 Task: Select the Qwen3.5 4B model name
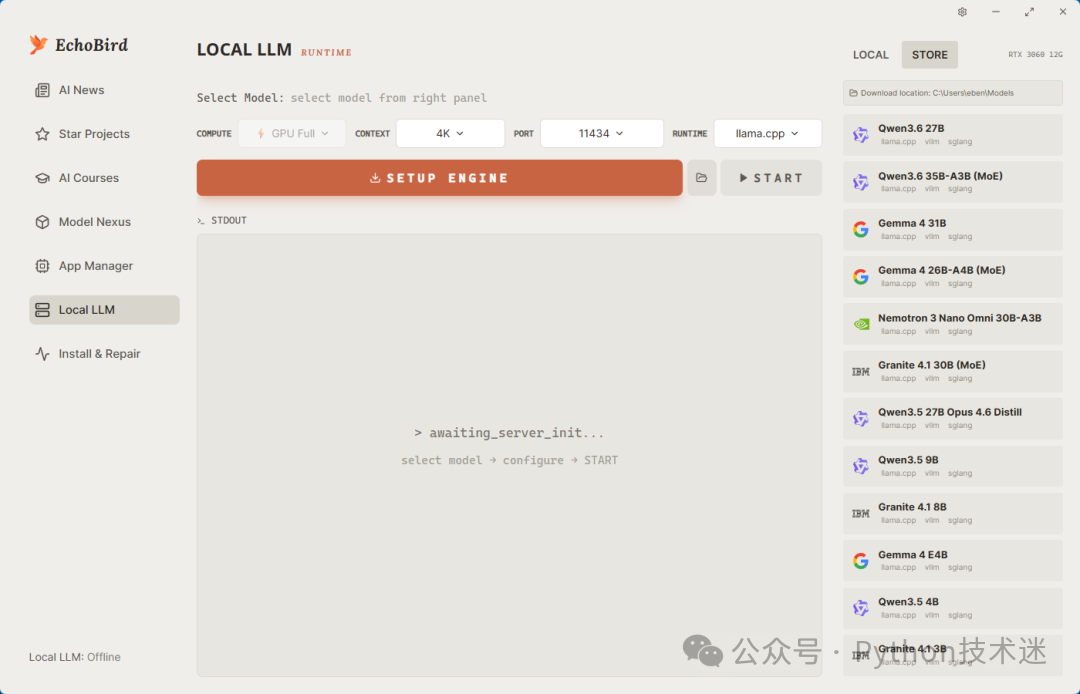point(908,602)
